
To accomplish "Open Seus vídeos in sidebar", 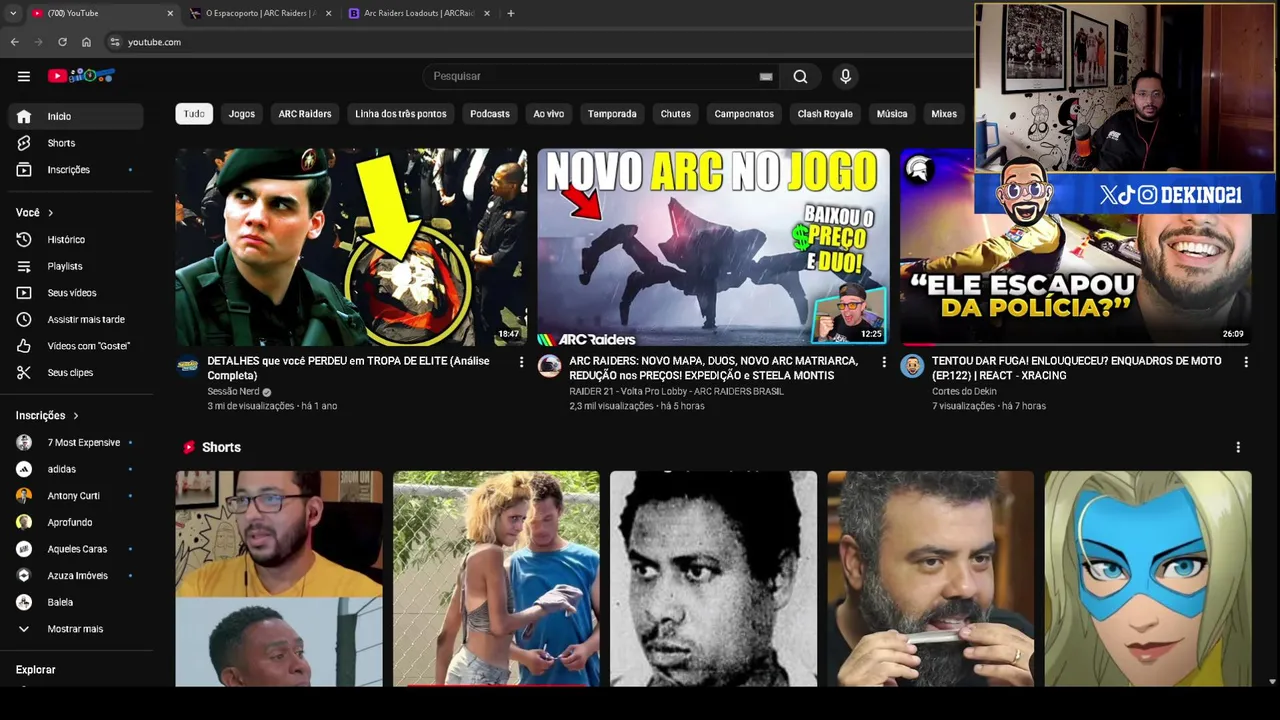I will point(75,293).
